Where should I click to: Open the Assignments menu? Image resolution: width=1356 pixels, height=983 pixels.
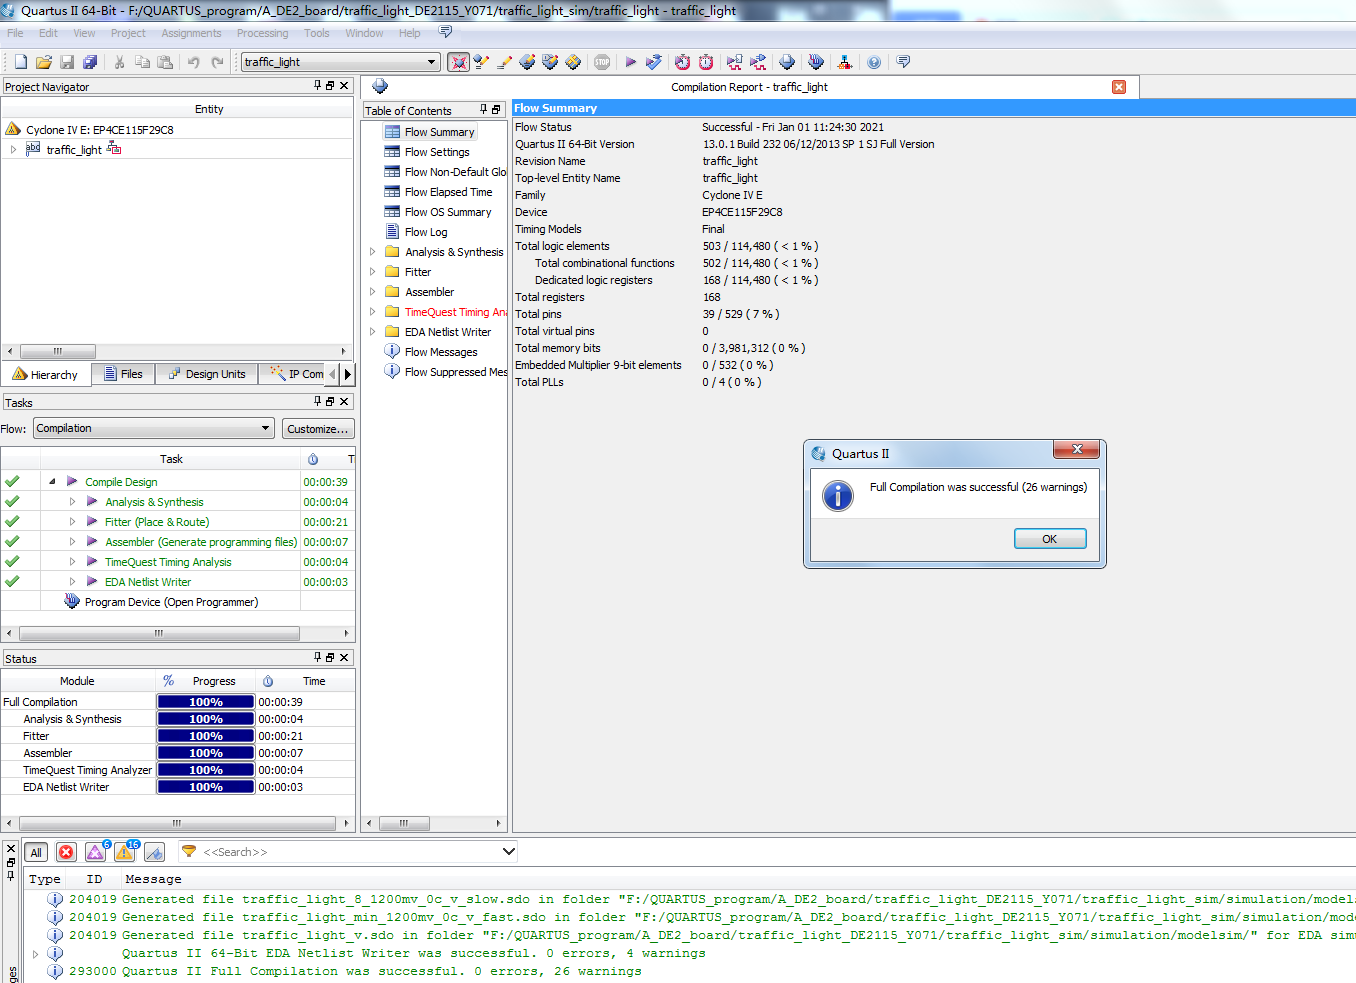tap(191, 33)
